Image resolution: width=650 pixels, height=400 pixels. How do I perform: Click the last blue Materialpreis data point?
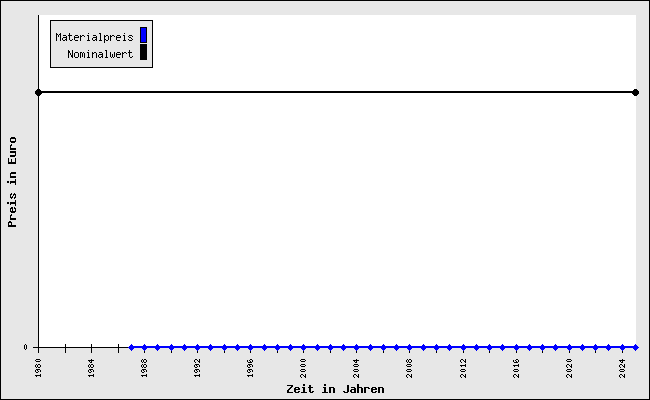[x=635, y=347]
